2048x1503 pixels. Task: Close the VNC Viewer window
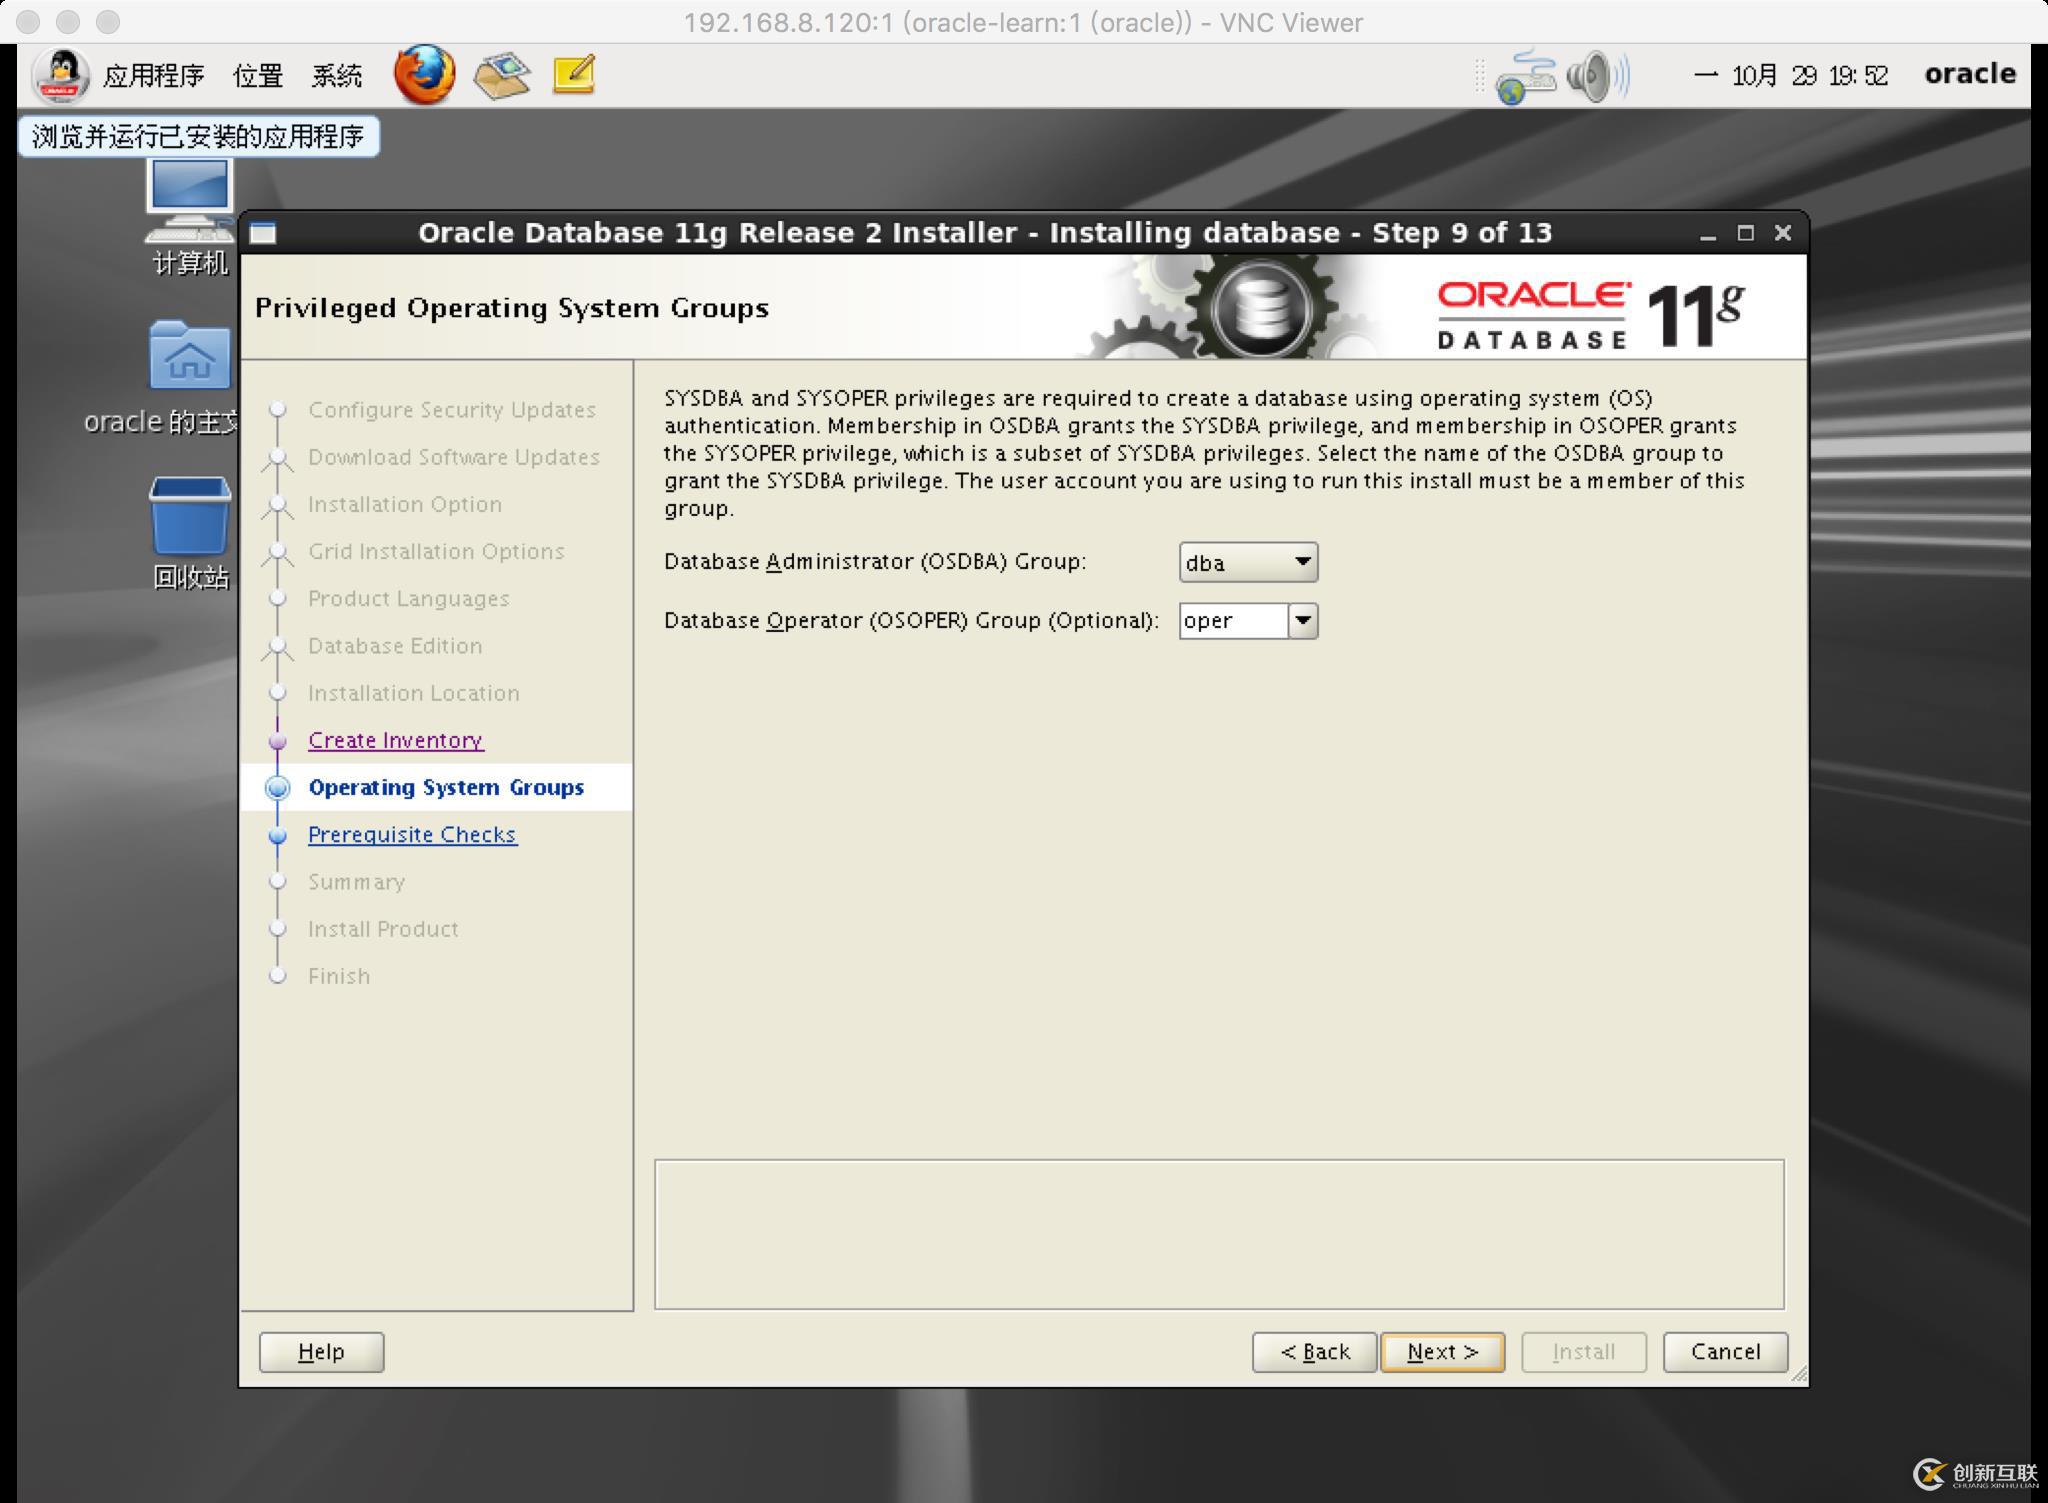click(x=28, y=21)
